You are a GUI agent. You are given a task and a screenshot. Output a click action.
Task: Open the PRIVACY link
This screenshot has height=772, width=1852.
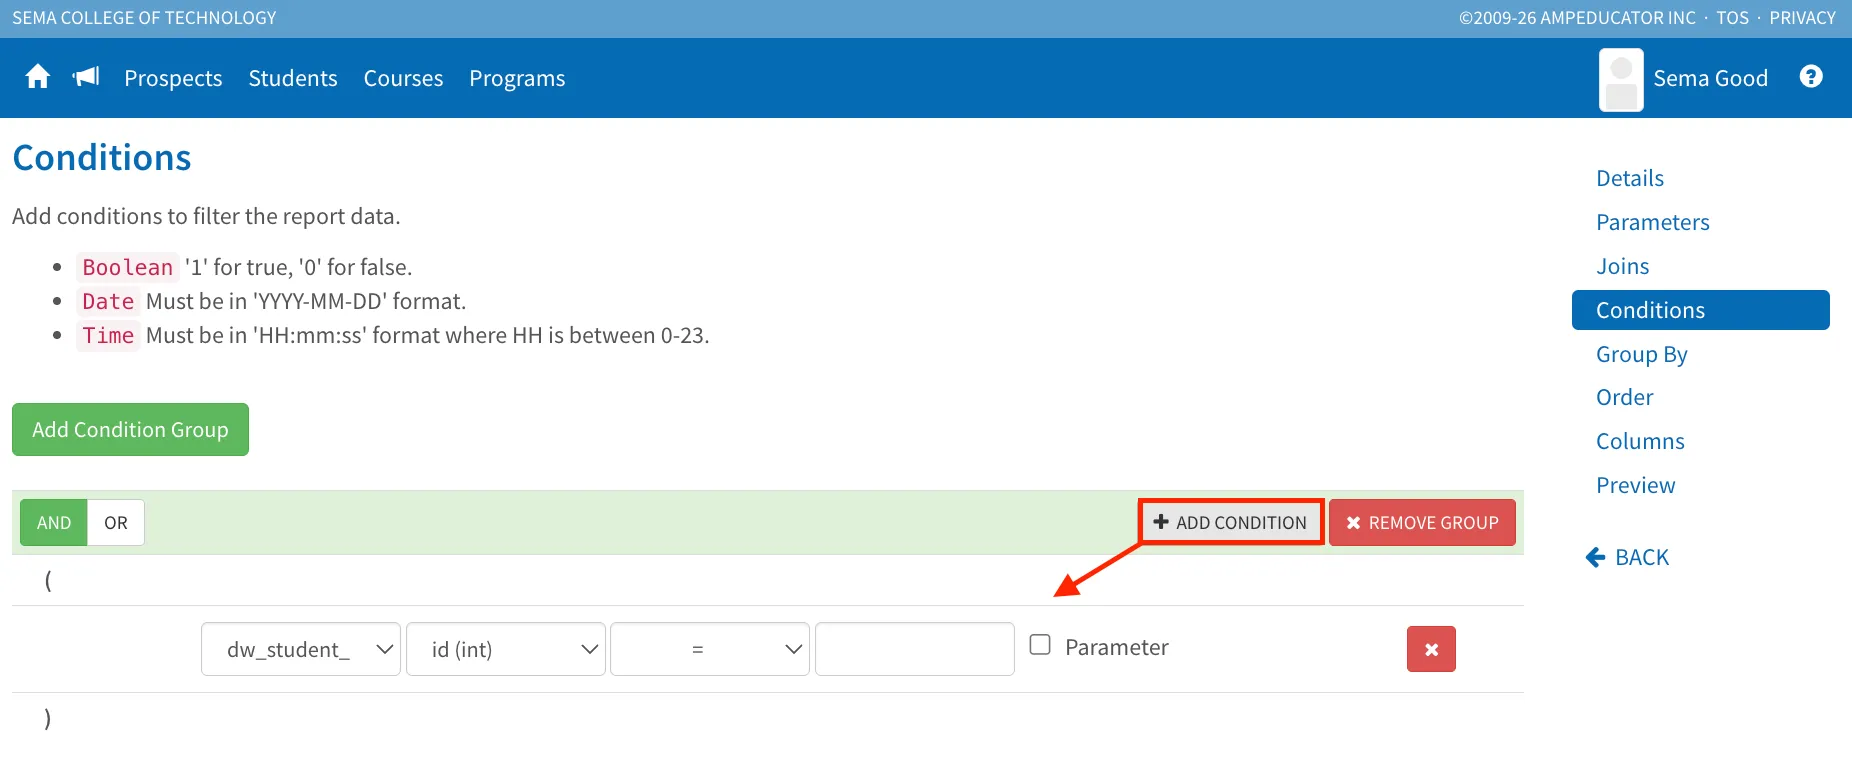click(x=1803, y=18)
